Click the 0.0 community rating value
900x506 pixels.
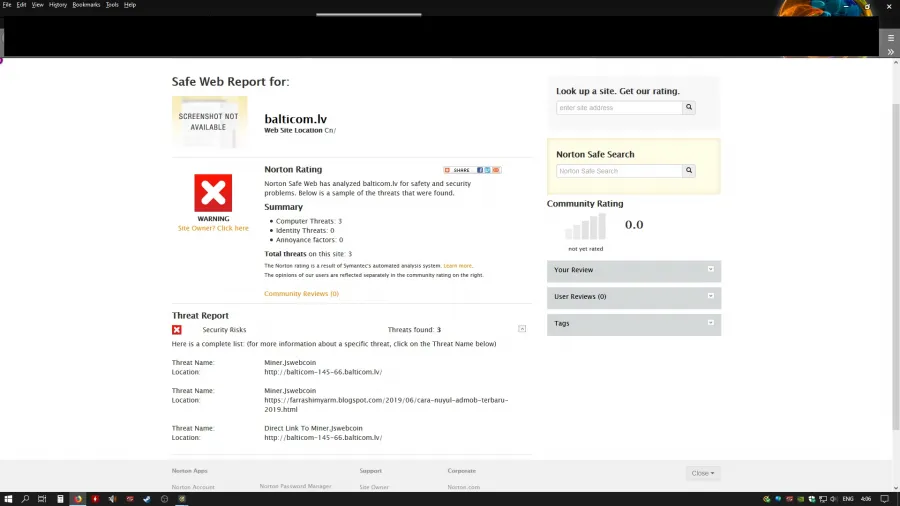tap(634, 225)
